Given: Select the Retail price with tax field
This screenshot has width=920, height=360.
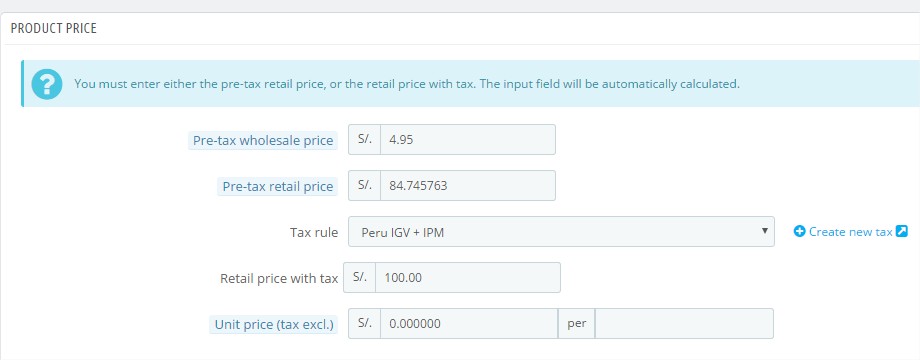Looking at the screenshot, I should click(468, 277).
